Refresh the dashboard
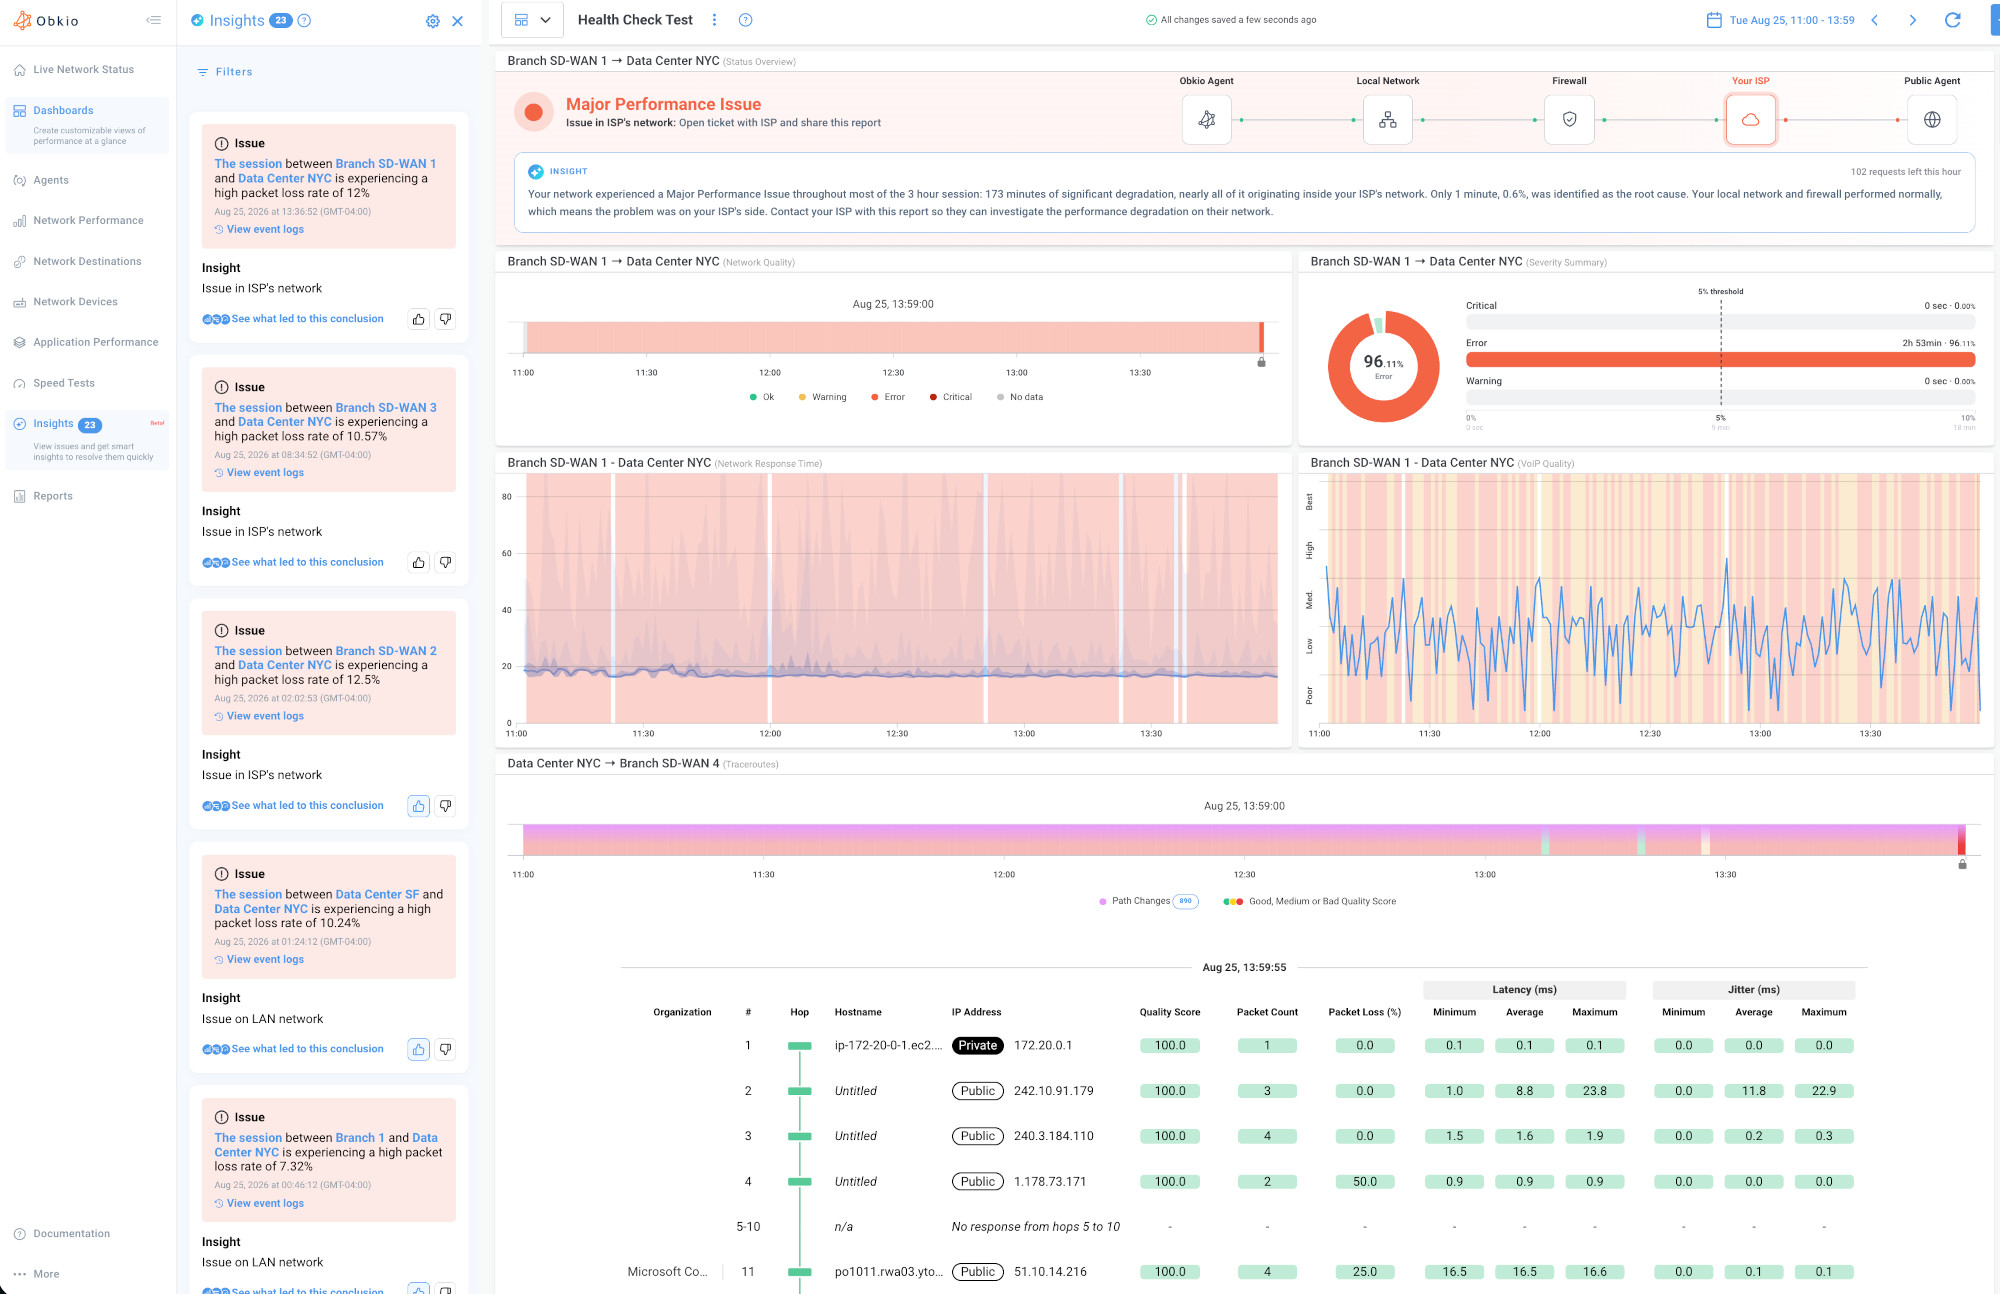This screenshot has height=1294, width=2000. click(x=1952, y=20)
